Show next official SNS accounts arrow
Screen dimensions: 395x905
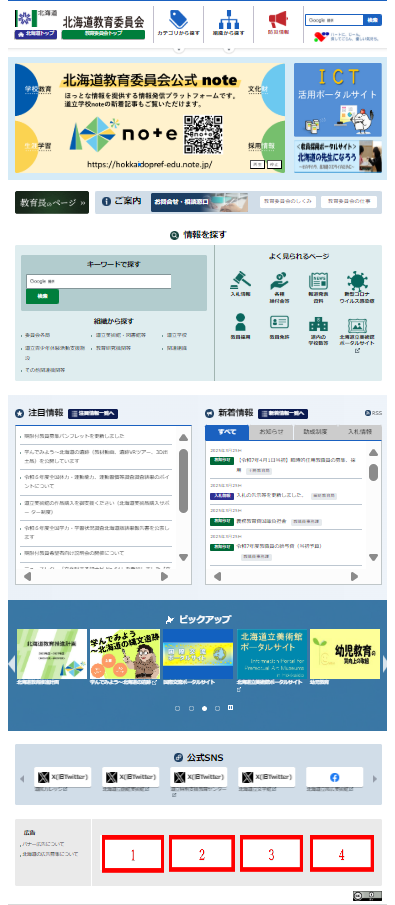coord(375,779)
